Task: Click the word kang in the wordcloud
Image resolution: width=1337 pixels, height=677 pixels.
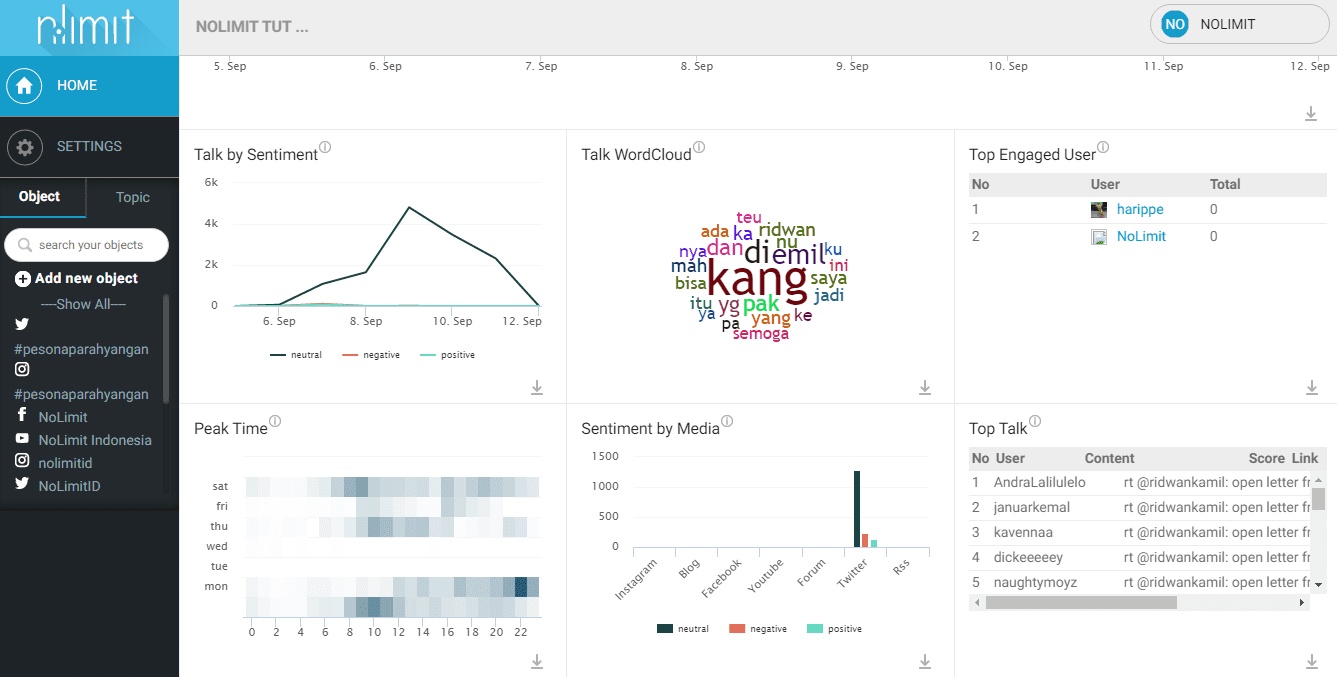Action: point(757,282)
